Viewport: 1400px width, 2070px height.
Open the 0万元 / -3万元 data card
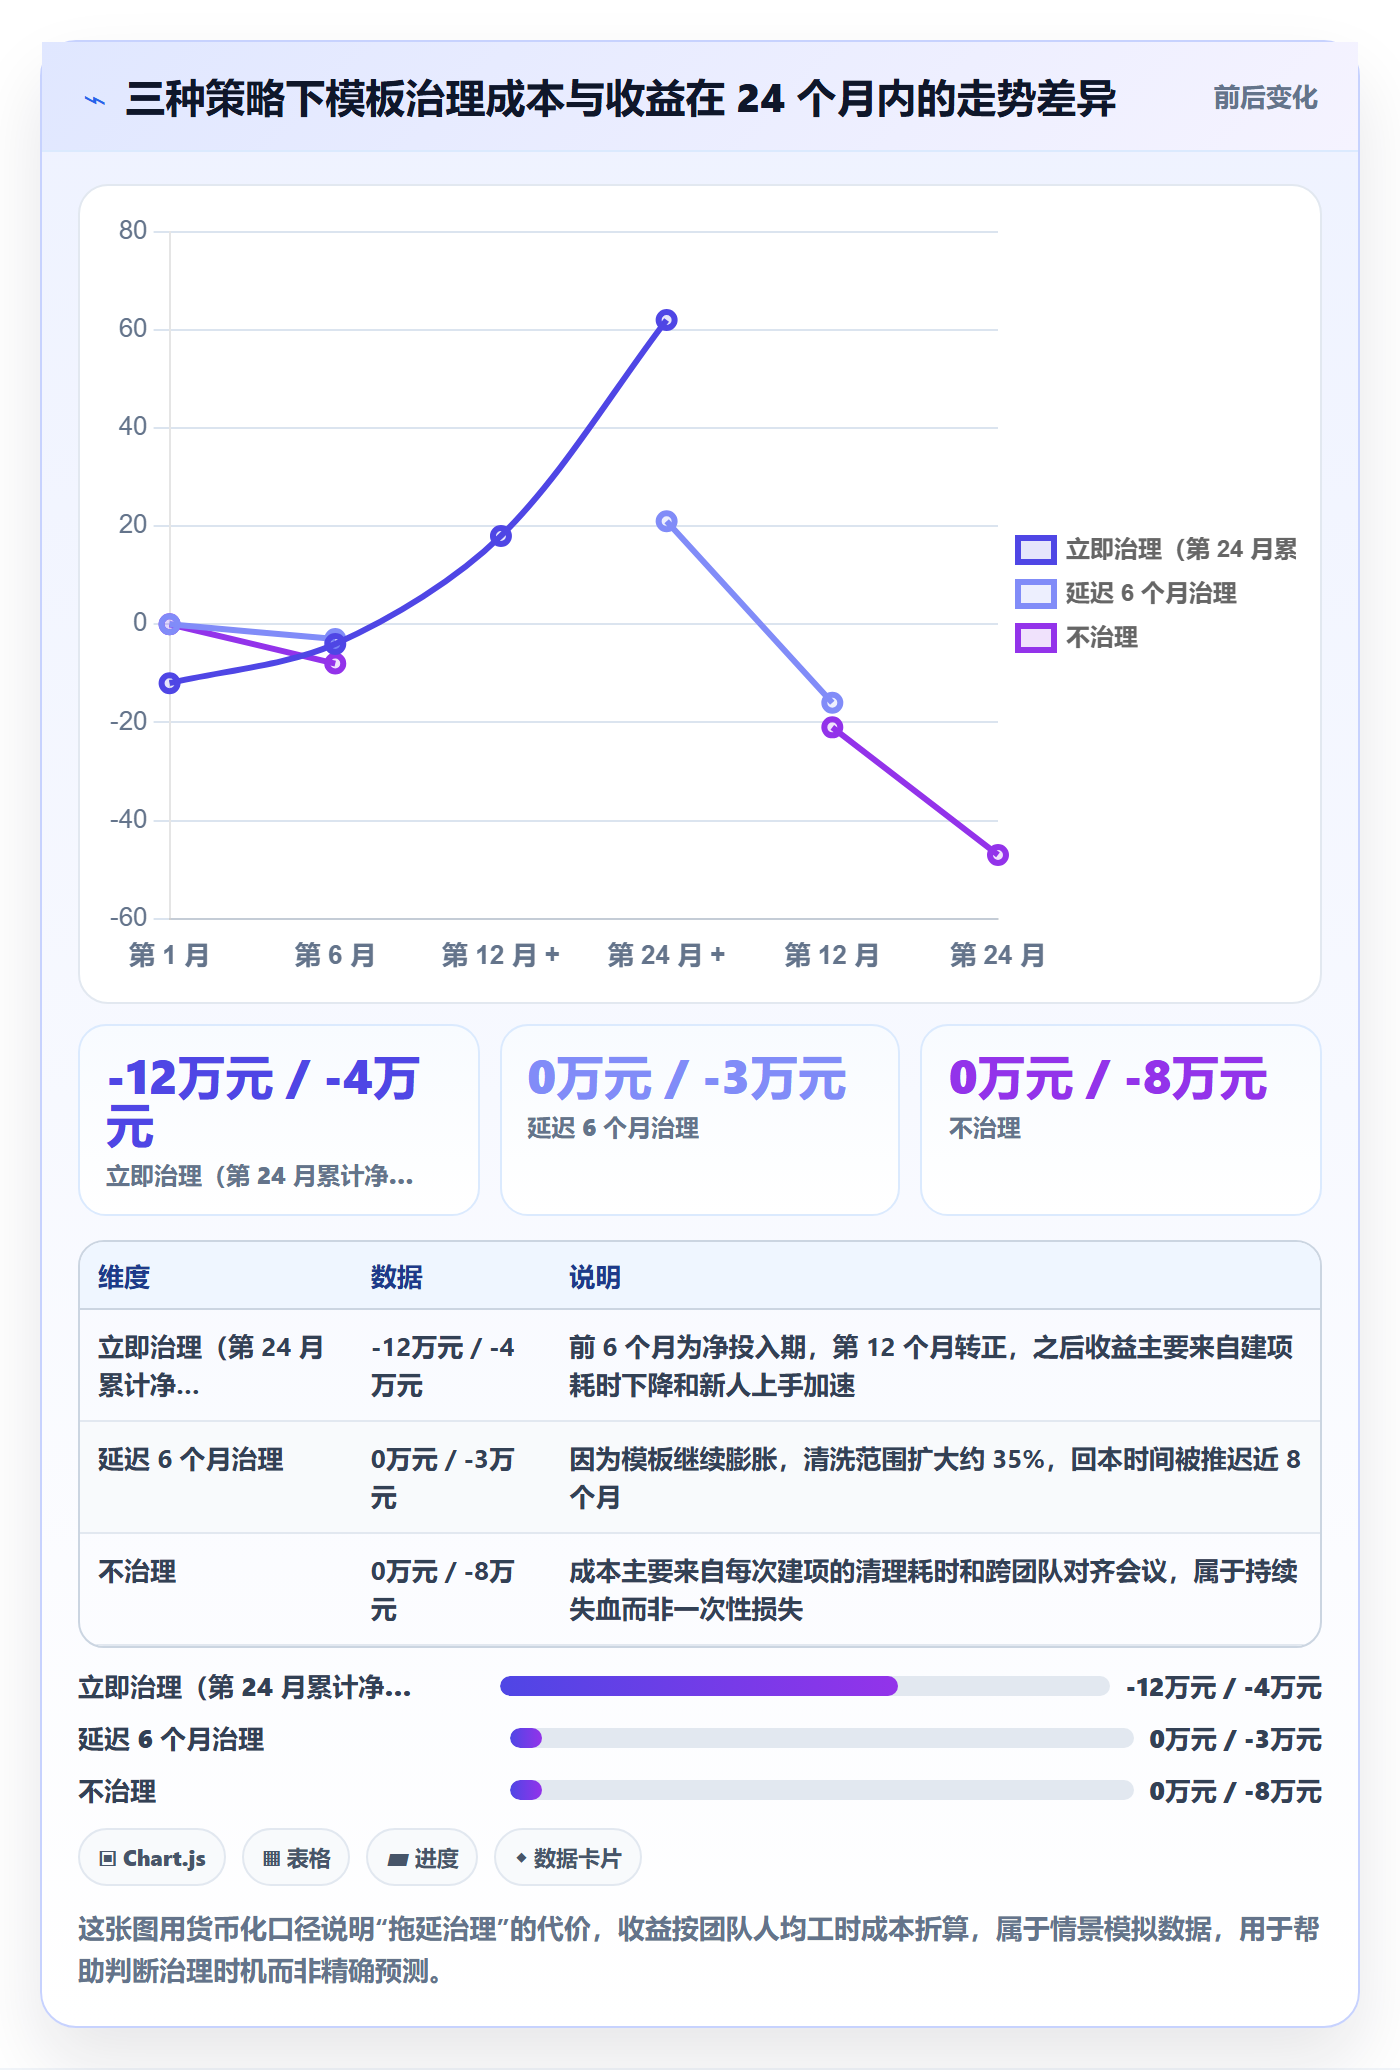[700, 1120]
